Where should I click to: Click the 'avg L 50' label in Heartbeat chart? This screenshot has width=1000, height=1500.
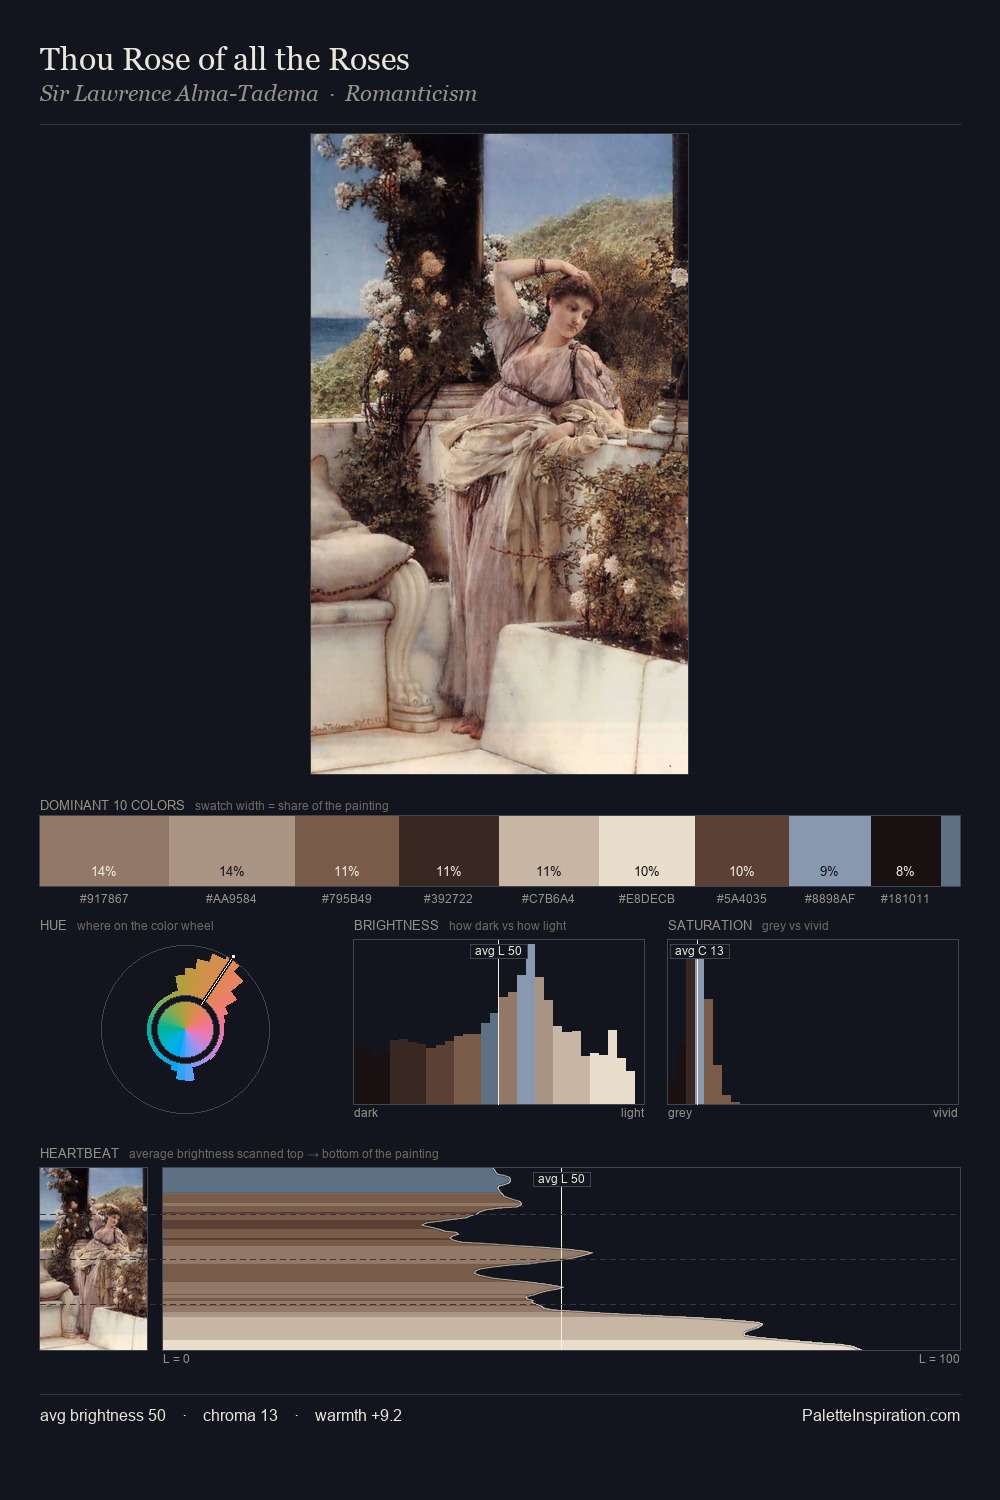[561, 1179]
